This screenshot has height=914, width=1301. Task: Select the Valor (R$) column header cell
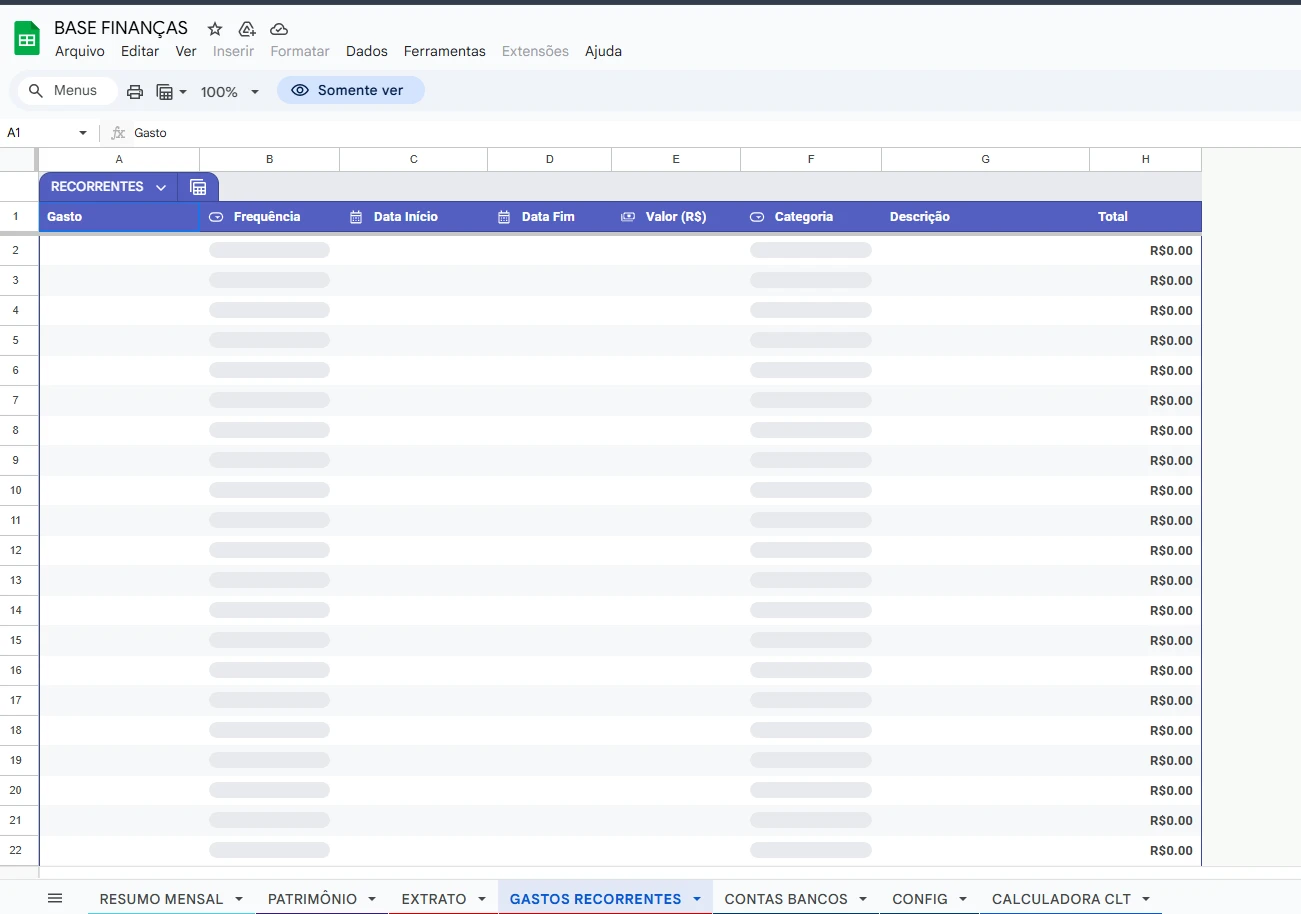tap(675, 217)
